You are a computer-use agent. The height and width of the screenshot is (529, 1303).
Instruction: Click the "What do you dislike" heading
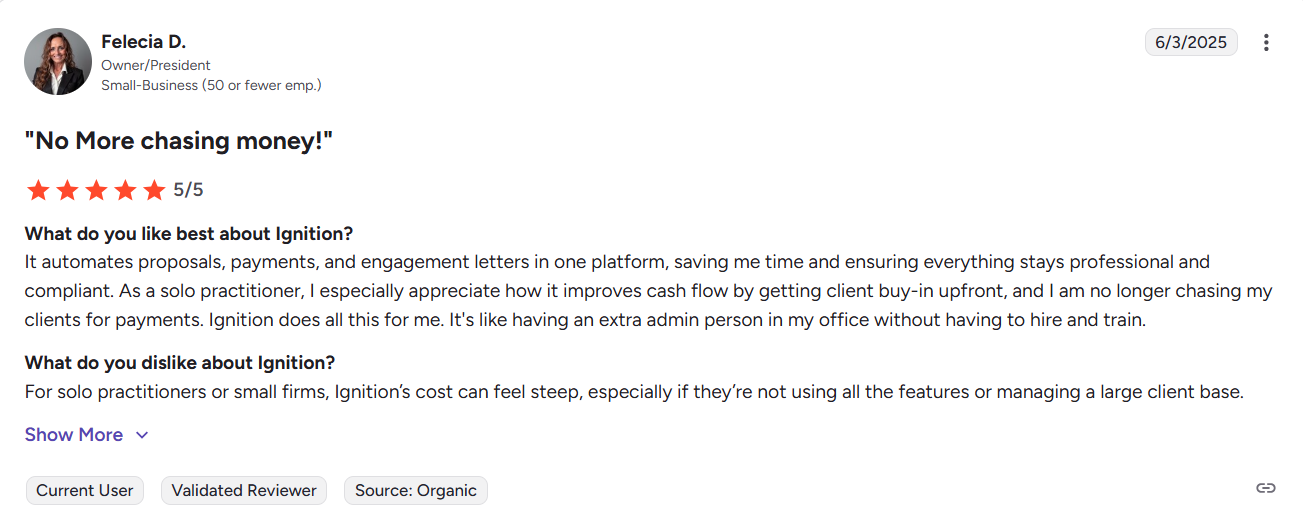180,362
